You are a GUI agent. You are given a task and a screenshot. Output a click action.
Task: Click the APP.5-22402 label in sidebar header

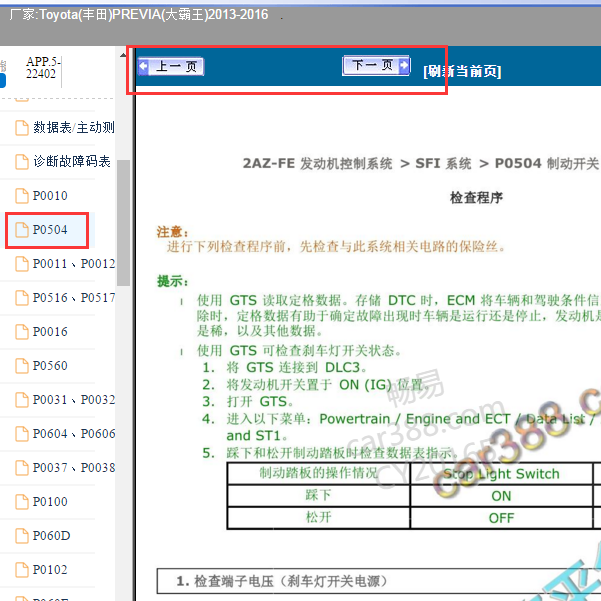click(43, 67)
